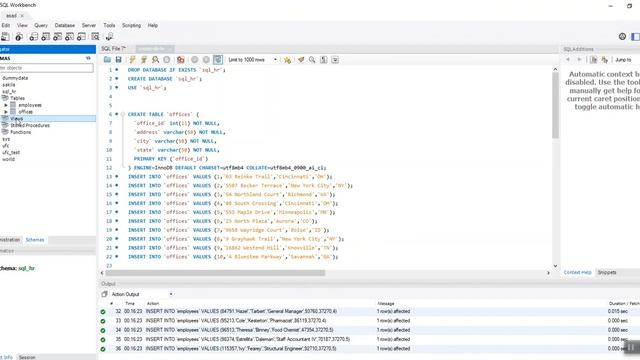Screen dimensions: 640x360
Task: Open the schema inspector toolbar icon
Action: tap(19, 37)
